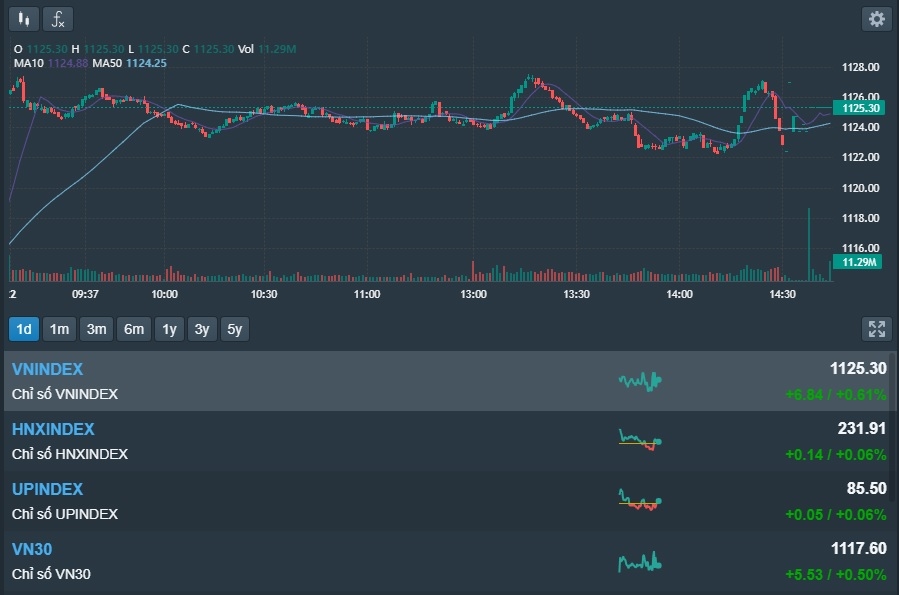Select the 6m time range

pos(133,329)
